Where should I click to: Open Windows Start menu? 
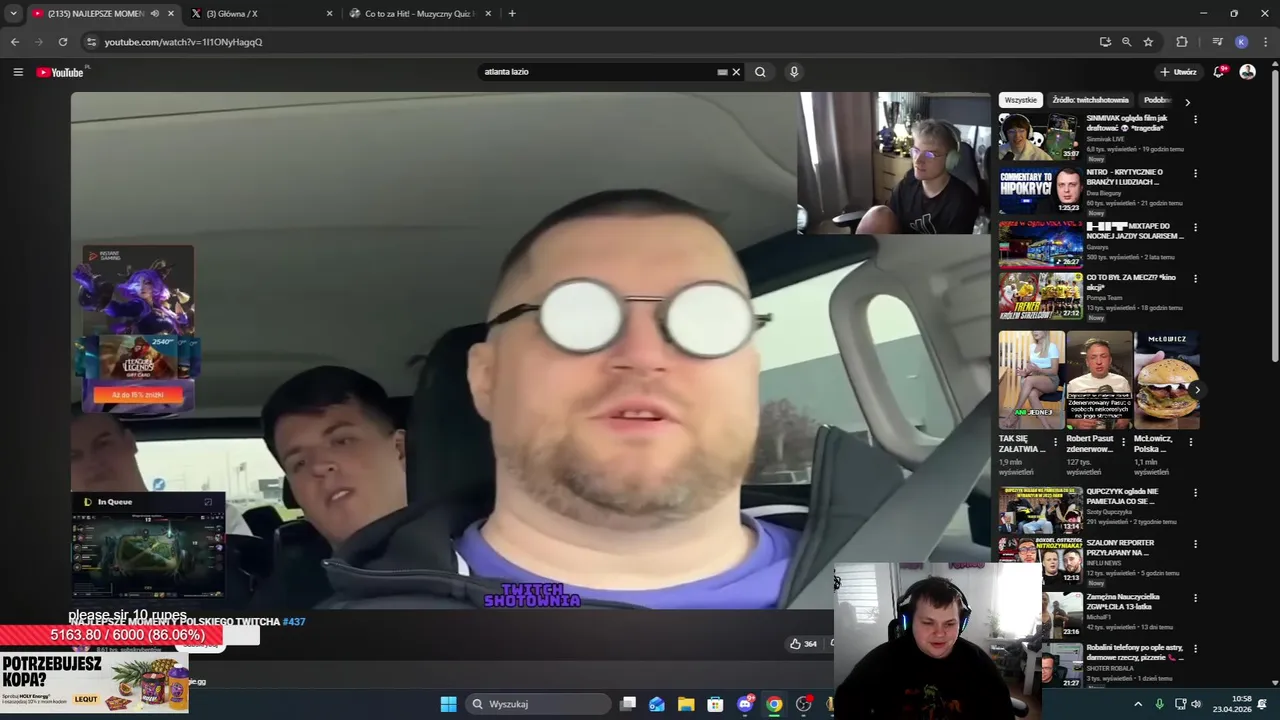point(448,704)
